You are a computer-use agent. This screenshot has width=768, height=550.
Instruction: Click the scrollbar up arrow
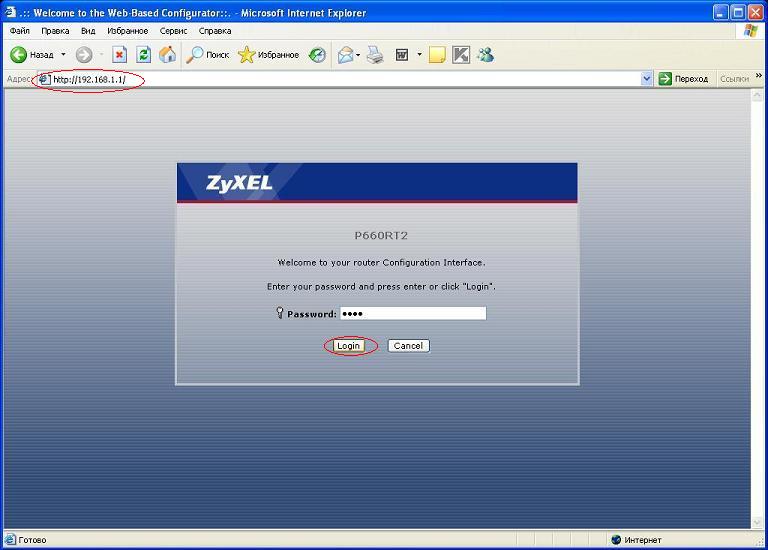(x=757, y=95)
